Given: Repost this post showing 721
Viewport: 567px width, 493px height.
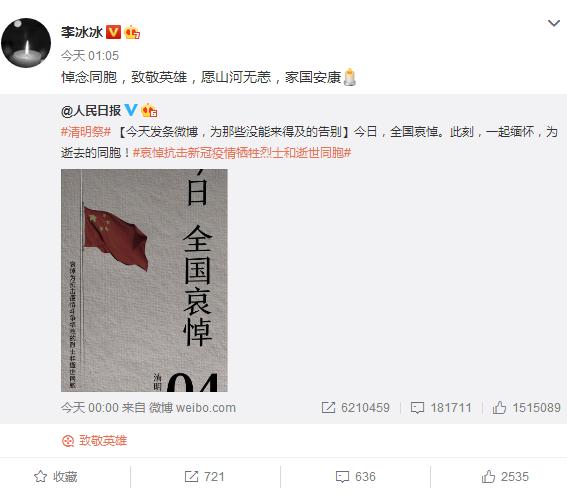Looking at the screenshot, I should click(205, 476).
